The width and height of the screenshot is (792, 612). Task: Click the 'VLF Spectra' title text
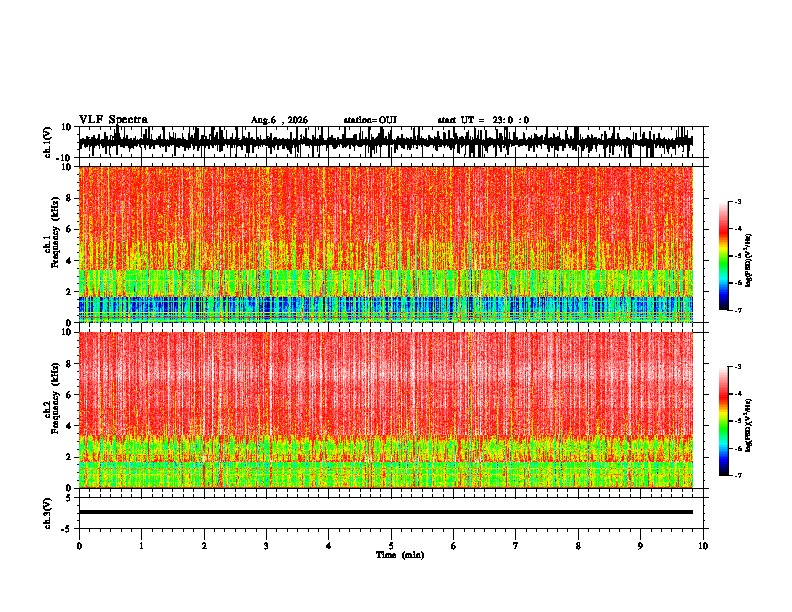113,119
